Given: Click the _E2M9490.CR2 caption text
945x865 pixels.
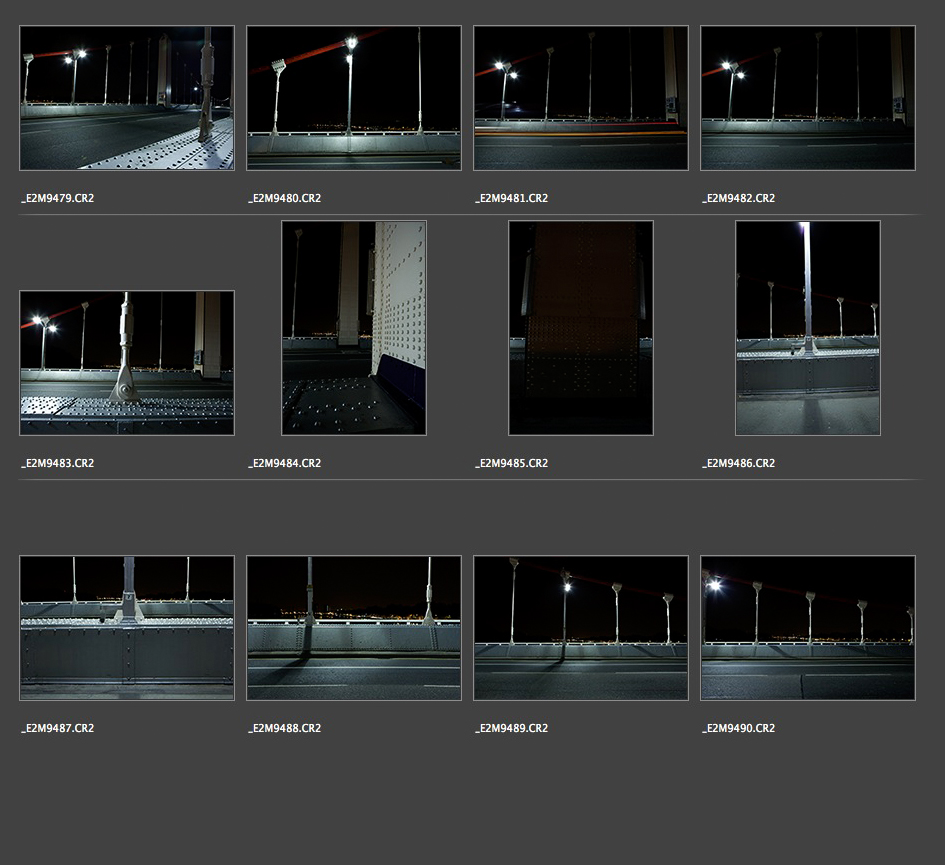Looking at the screenshot, I should pyautogui.click(x=739, y=728).
